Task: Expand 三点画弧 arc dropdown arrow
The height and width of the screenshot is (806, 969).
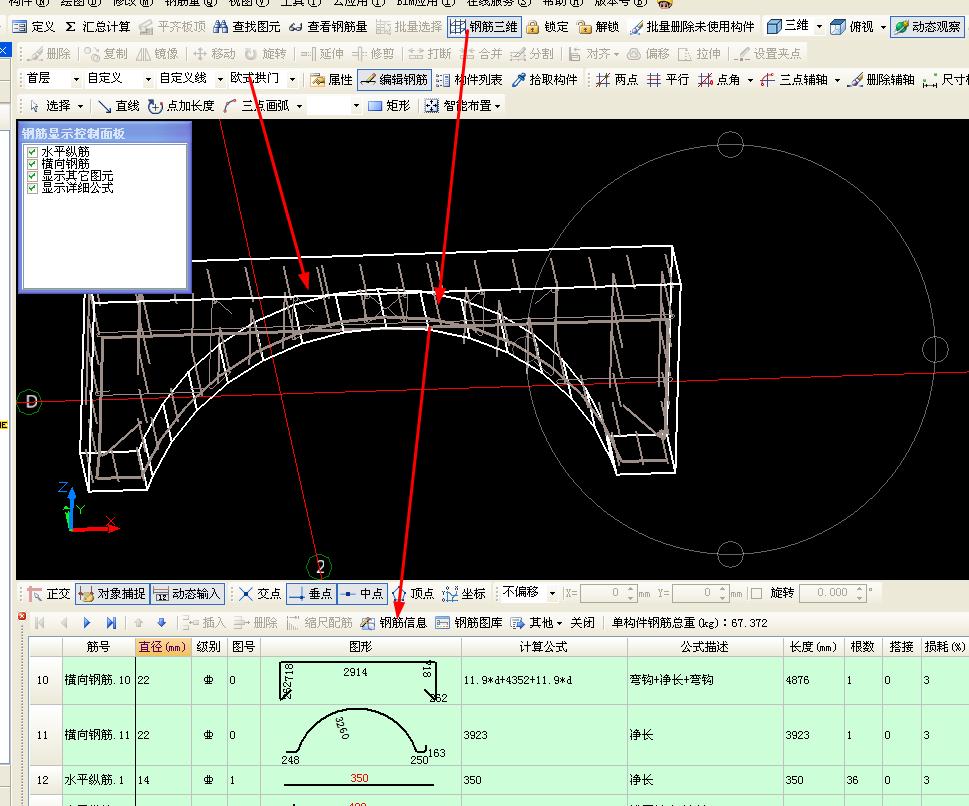Action: tap(299, 106)
